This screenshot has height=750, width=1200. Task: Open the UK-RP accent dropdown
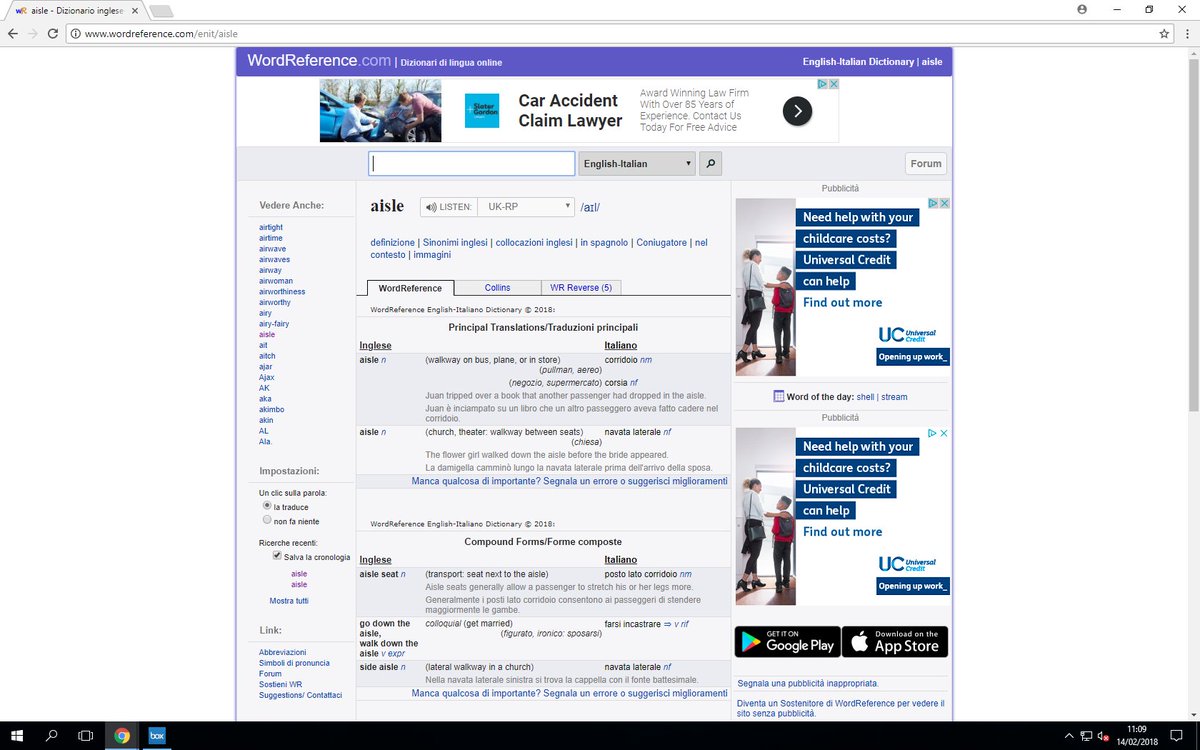point(525,207)
